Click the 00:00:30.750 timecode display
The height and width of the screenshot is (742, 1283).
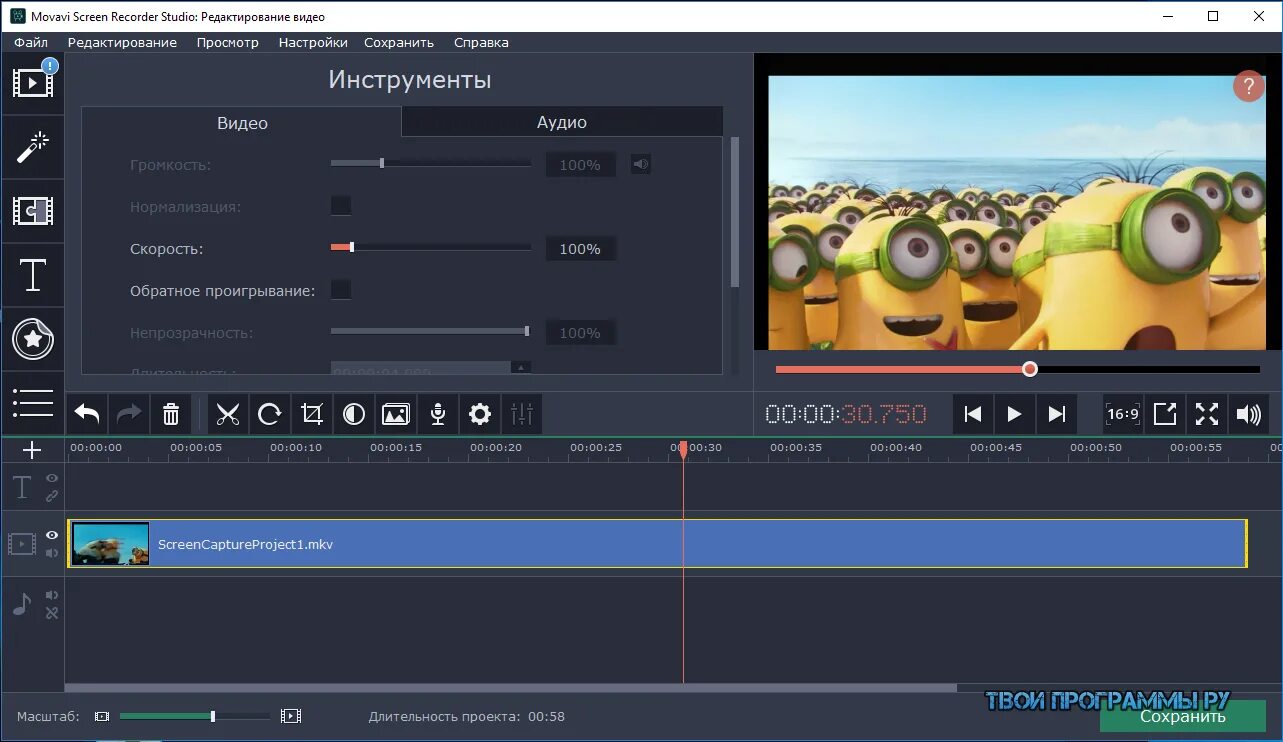(x=846, y=414)
